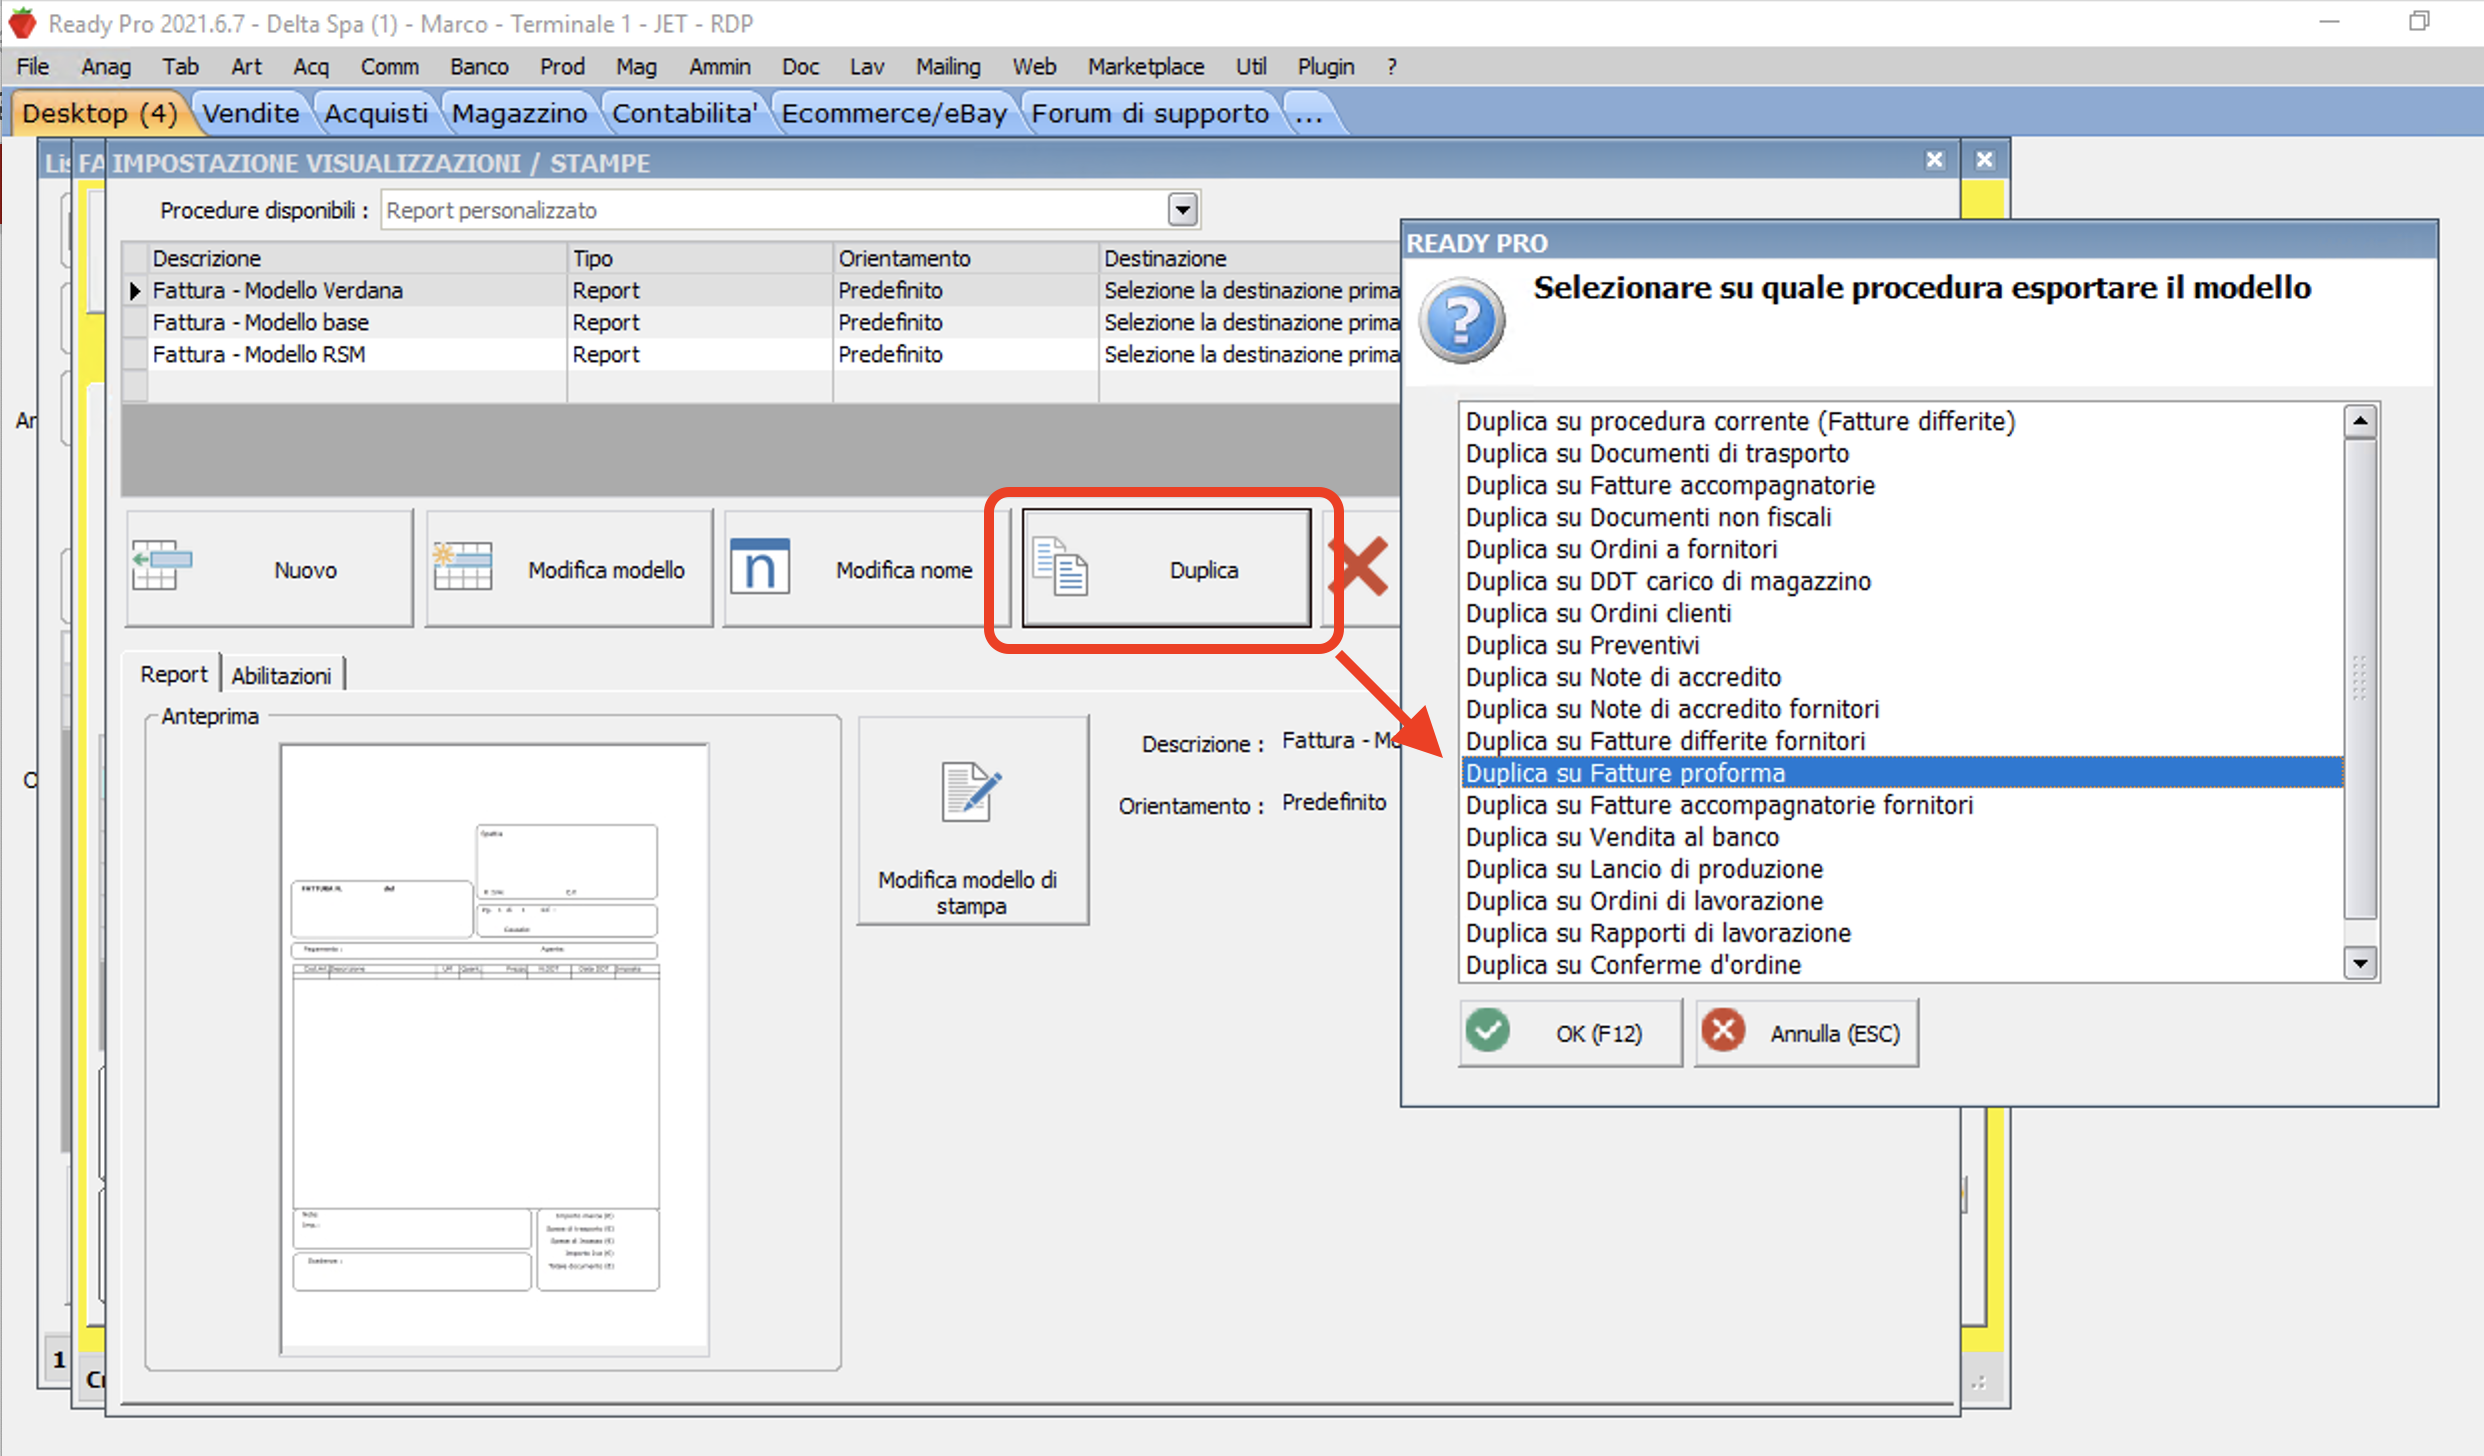Close the background window behind Impostazione Visualizzazioni
The height and width of the screenshot is (1456, 2484).
point(1985,160)
